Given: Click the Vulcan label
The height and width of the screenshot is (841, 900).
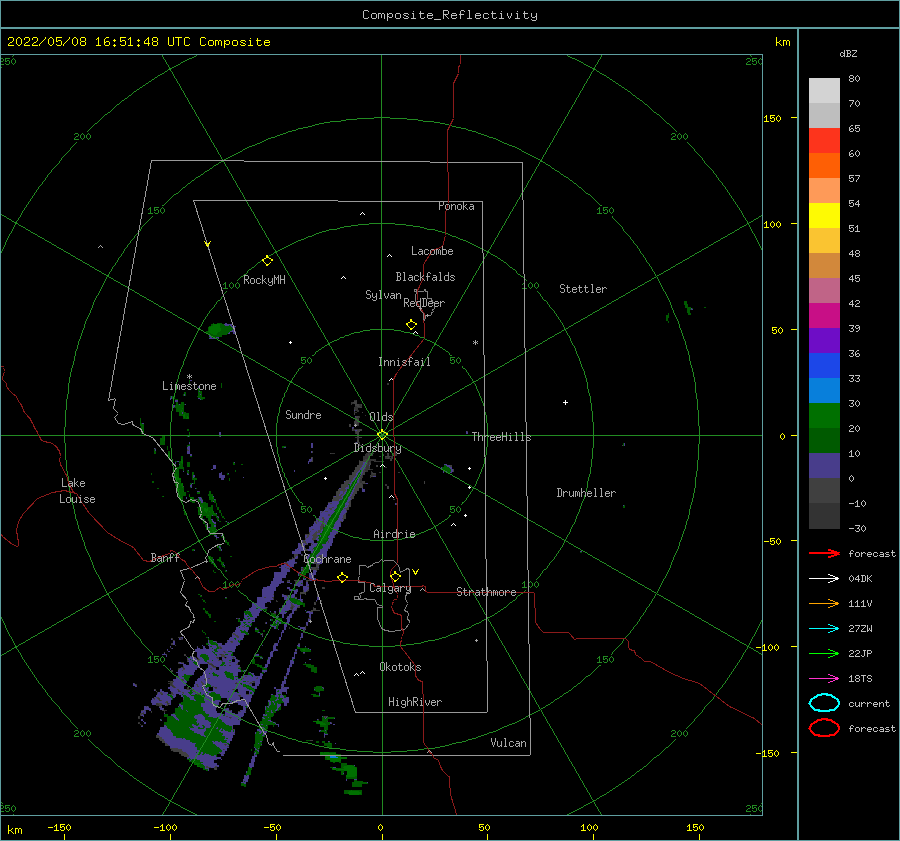Looking at the screenshot, I should point(508,743).
